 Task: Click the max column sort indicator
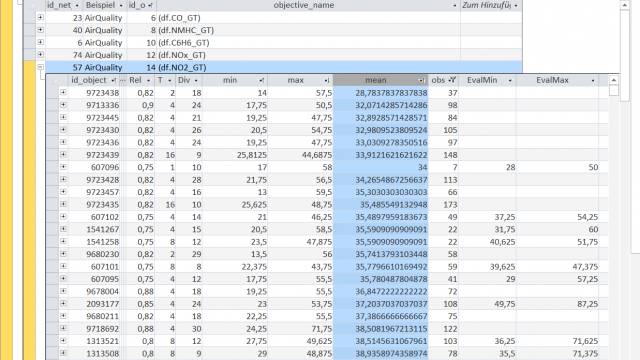(327, 80)
